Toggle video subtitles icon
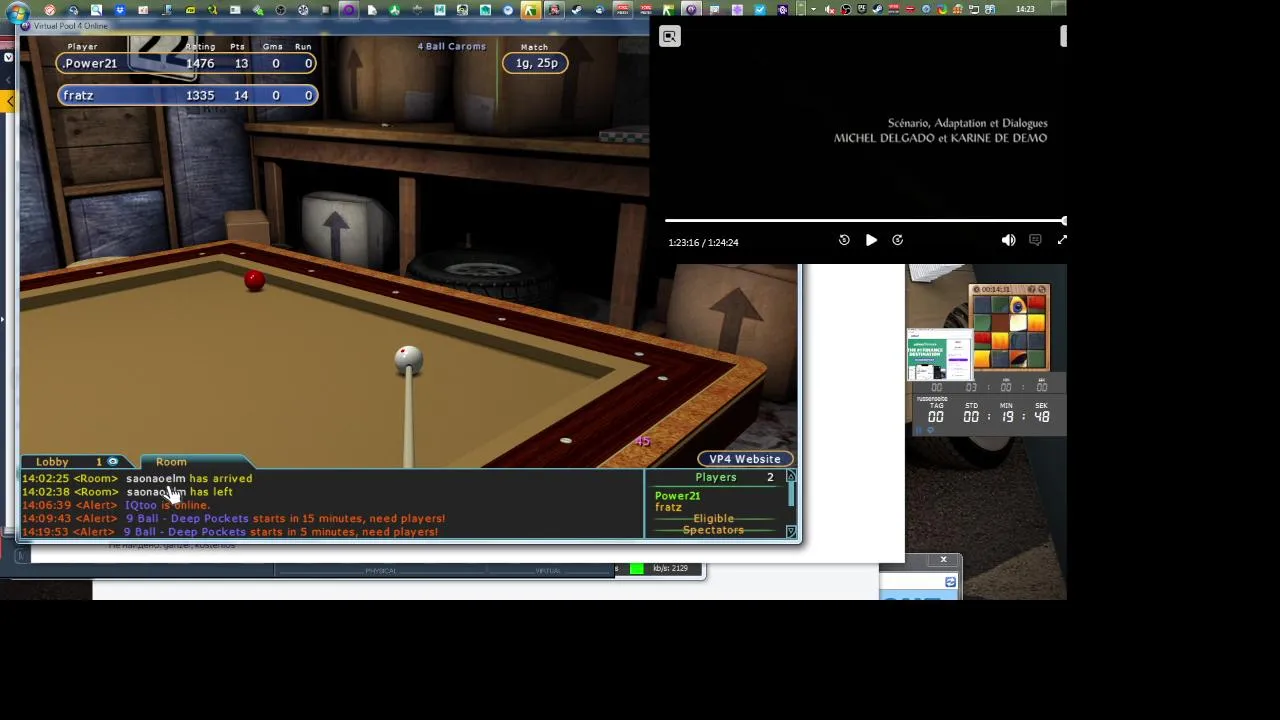Screen dimensions: 1280x720 pyautogui.click(x=1035, y=240)
